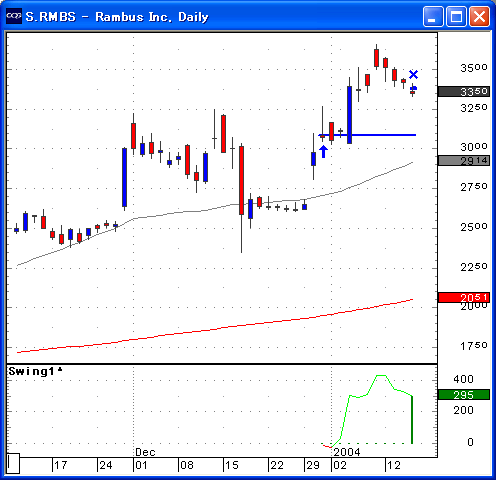This screenshot has width=496, height=480.
Task: Select the 2914 moving average value label
Action: pyautogui.click(x=464, y=161)
